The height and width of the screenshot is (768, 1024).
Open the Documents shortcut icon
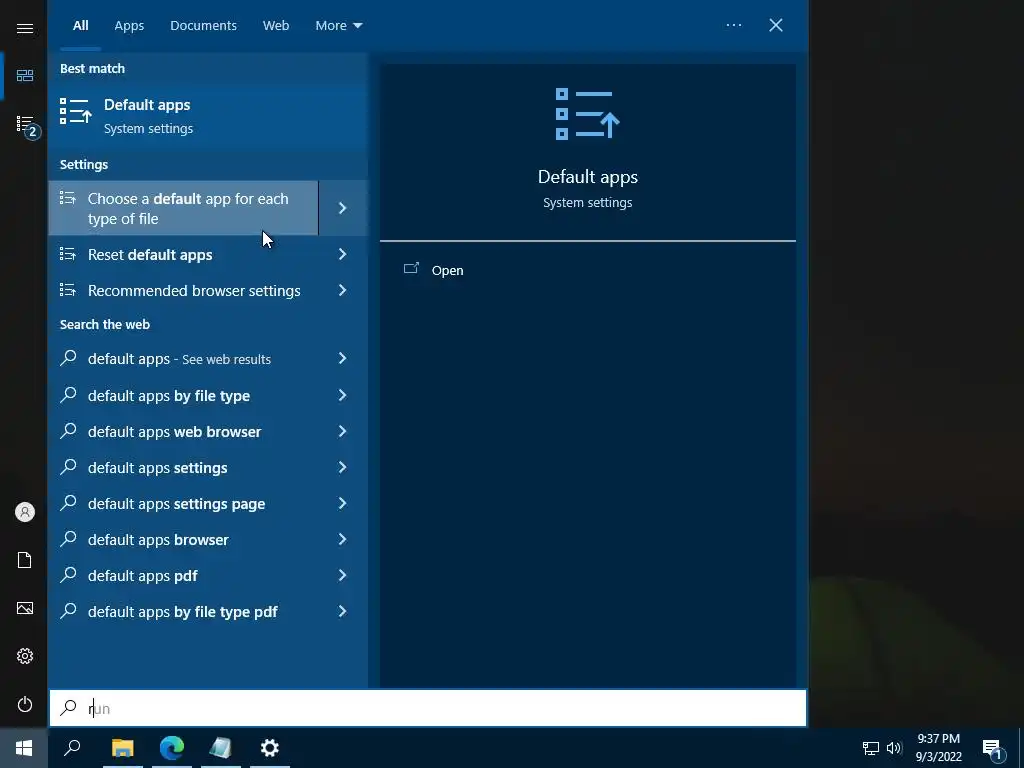[25, 560]
